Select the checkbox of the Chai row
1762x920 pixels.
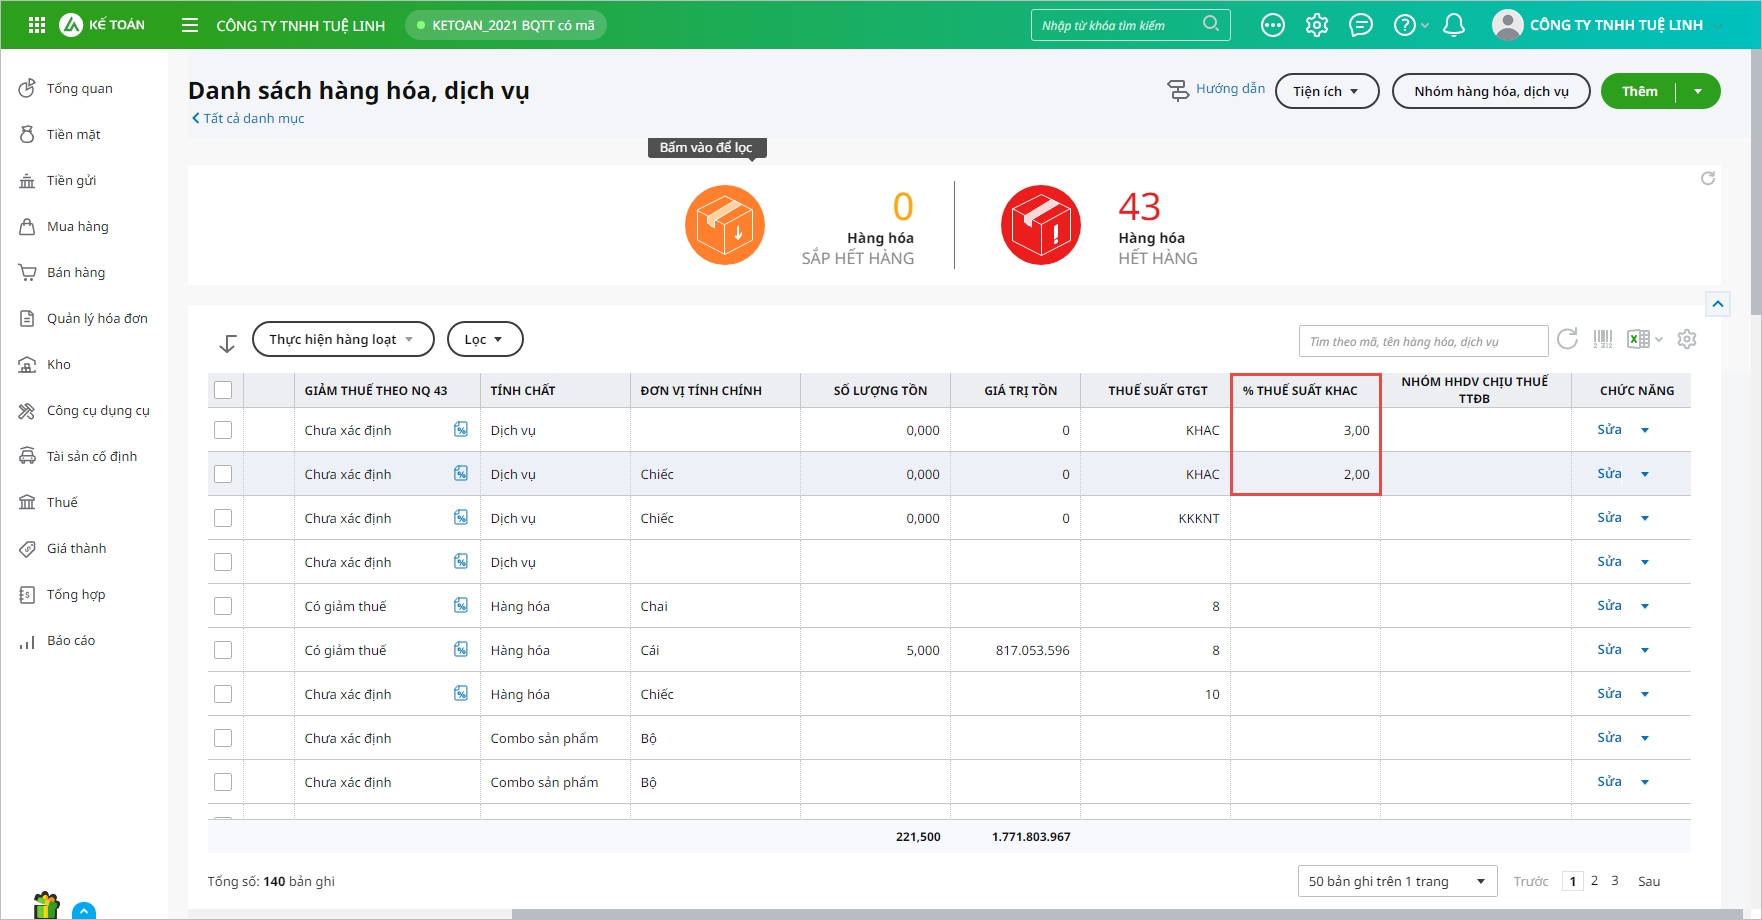coord(223,606)
